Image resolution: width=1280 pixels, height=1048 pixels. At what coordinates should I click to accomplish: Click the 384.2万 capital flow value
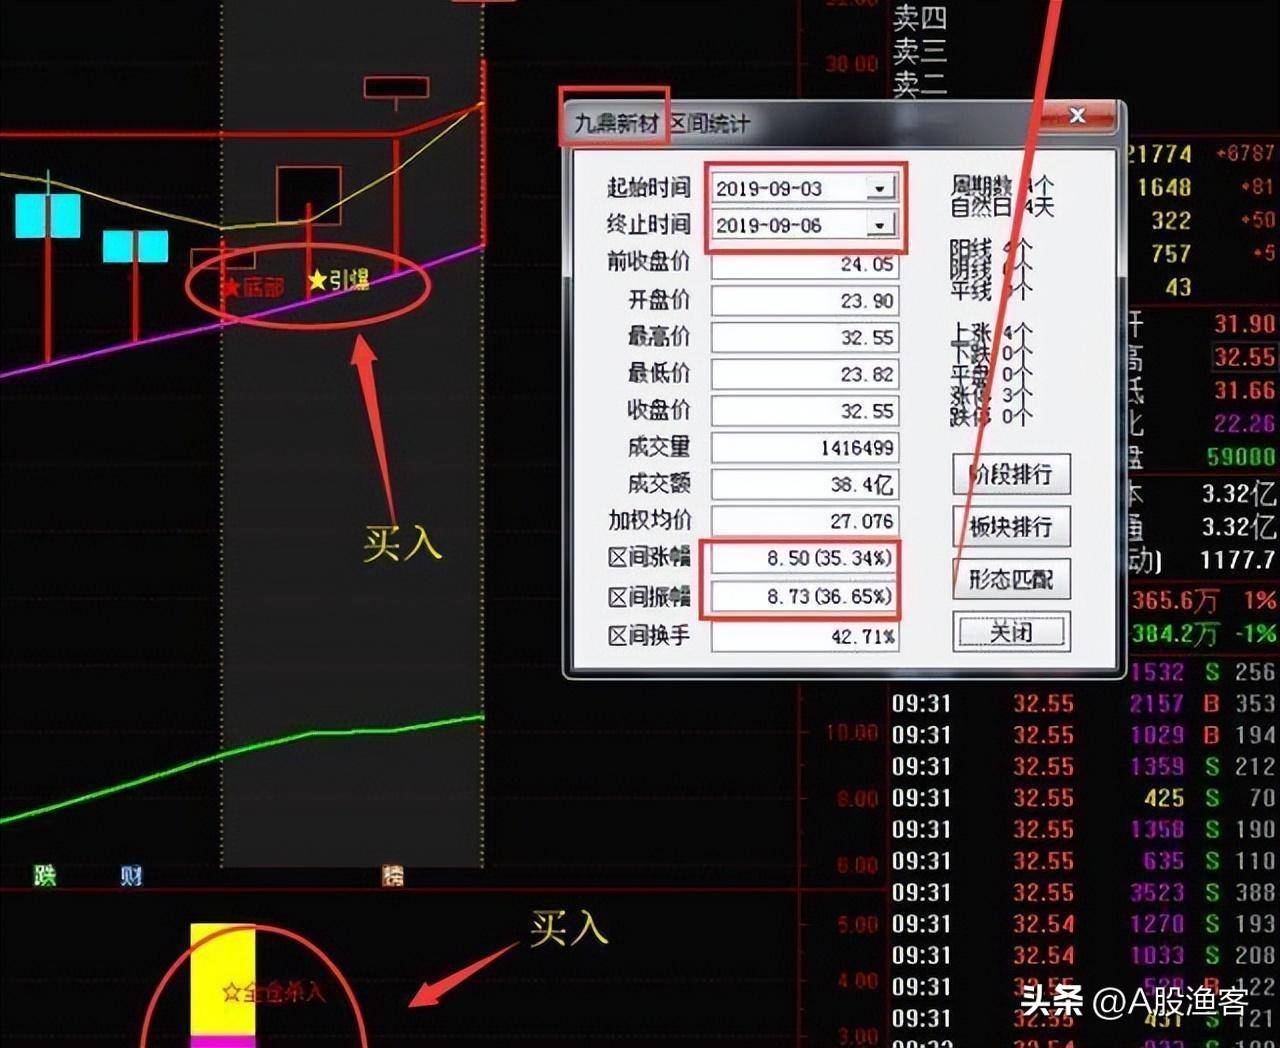(x=1175, y=633)
